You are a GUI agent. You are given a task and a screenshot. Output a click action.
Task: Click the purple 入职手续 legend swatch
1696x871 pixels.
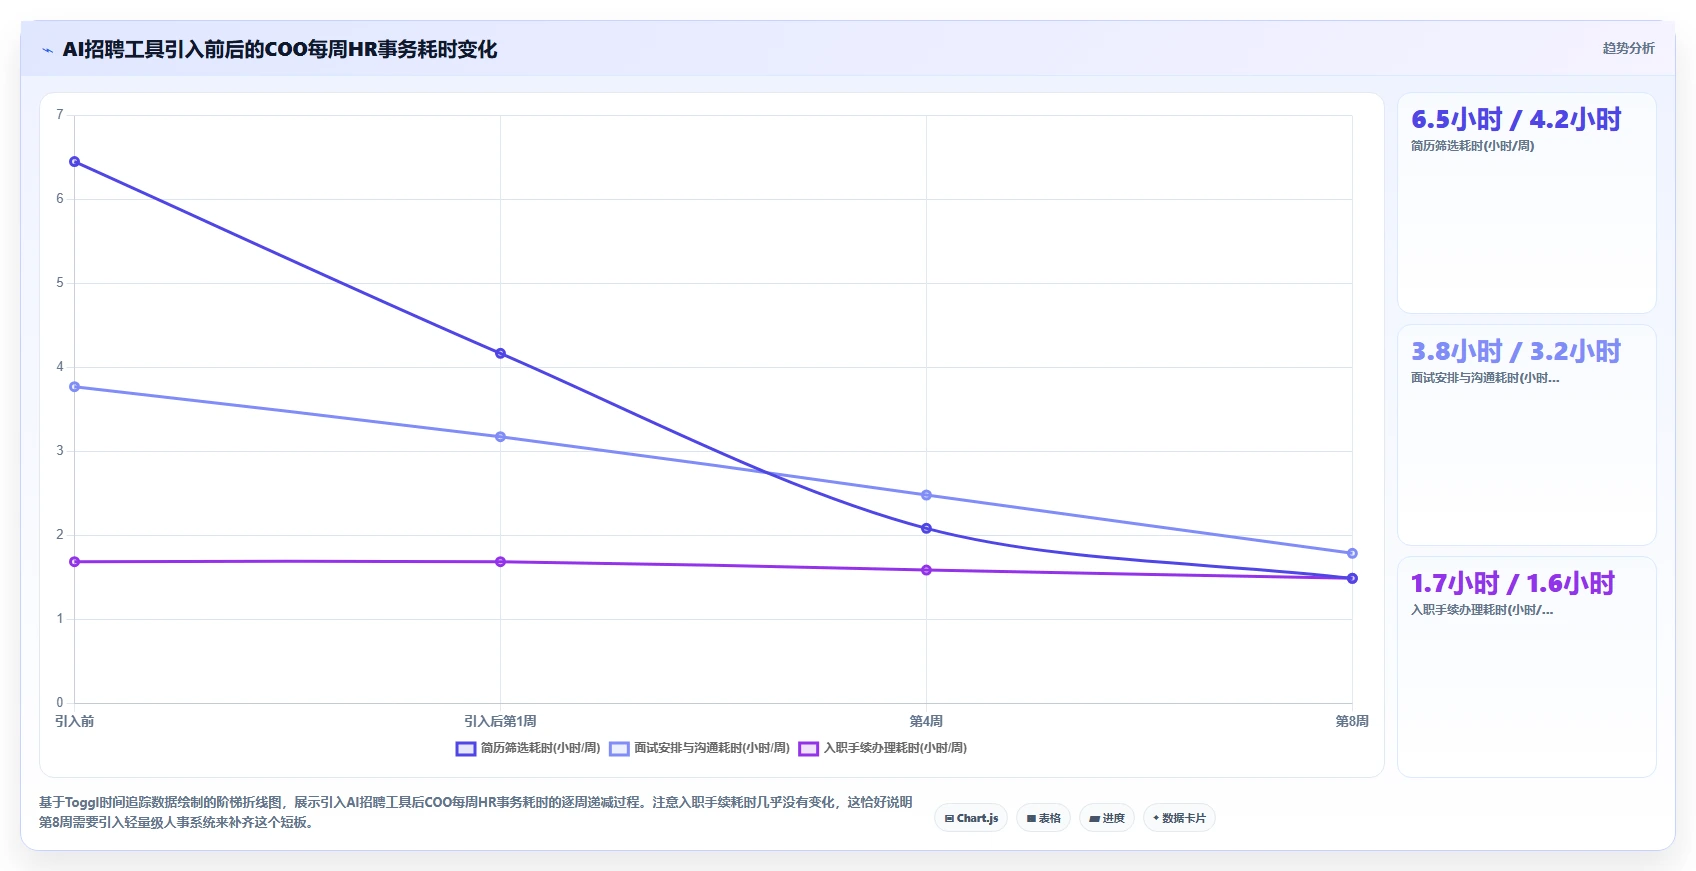click(808, 749)
